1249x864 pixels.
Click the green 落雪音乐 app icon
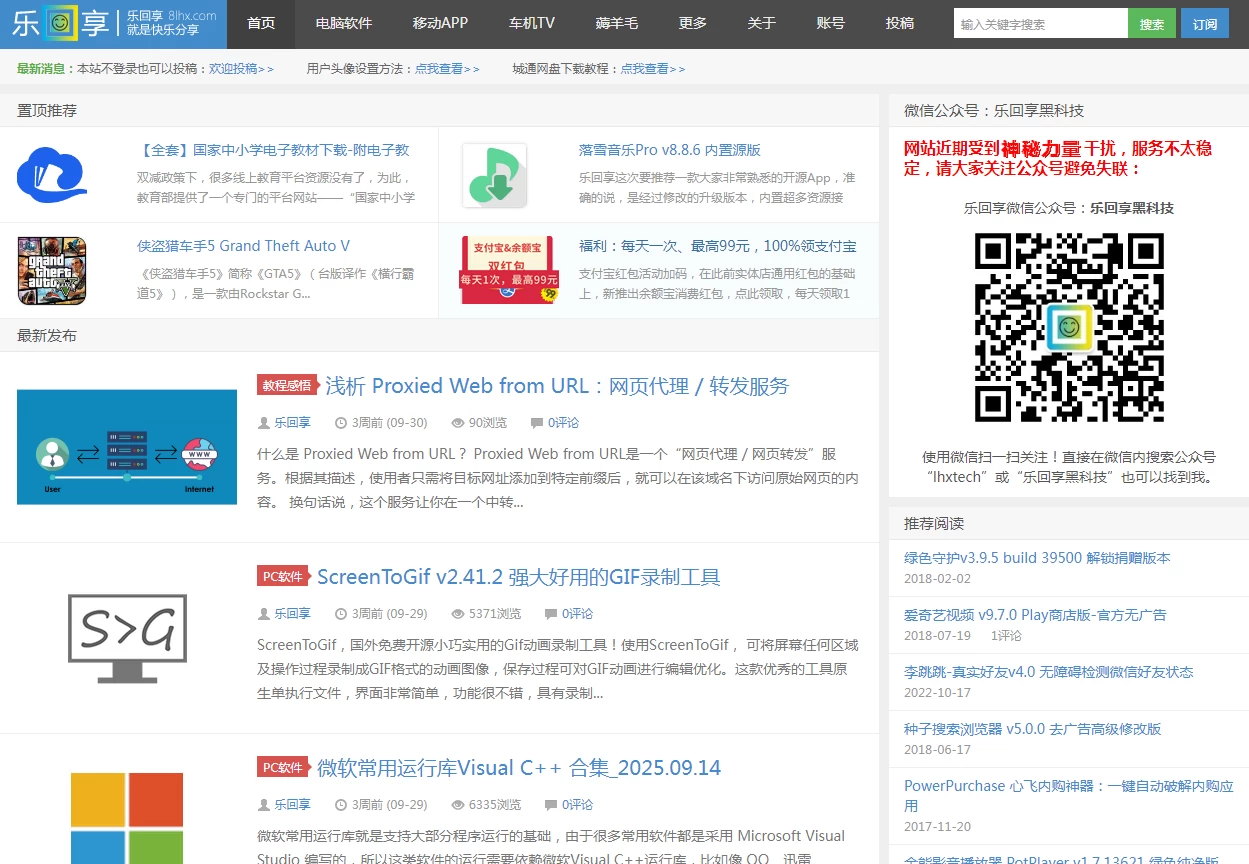tap(494, 174)
